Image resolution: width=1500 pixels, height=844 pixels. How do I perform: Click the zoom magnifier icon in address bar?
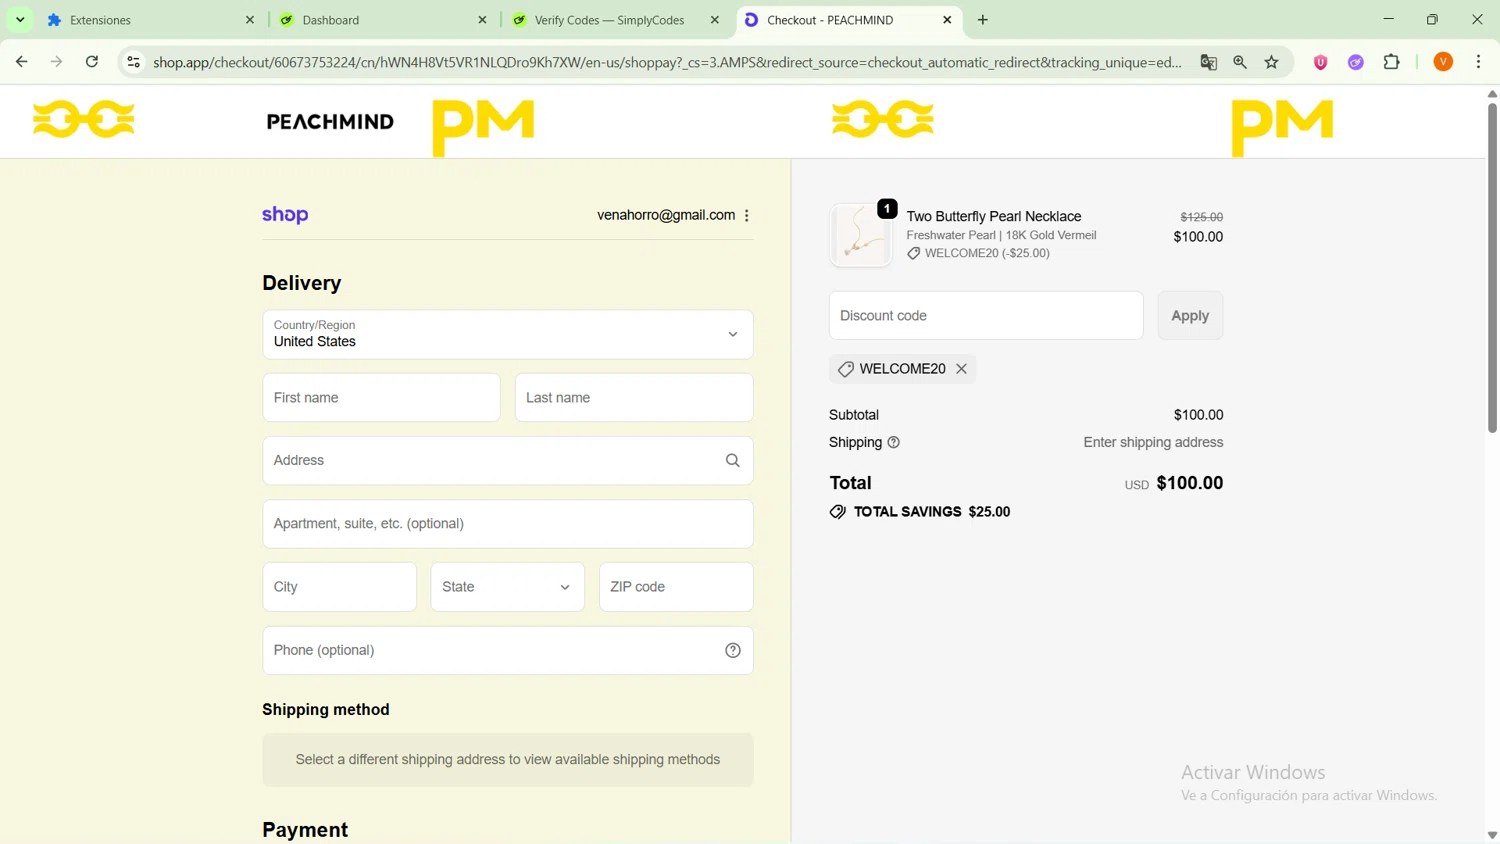point(1240,62)
